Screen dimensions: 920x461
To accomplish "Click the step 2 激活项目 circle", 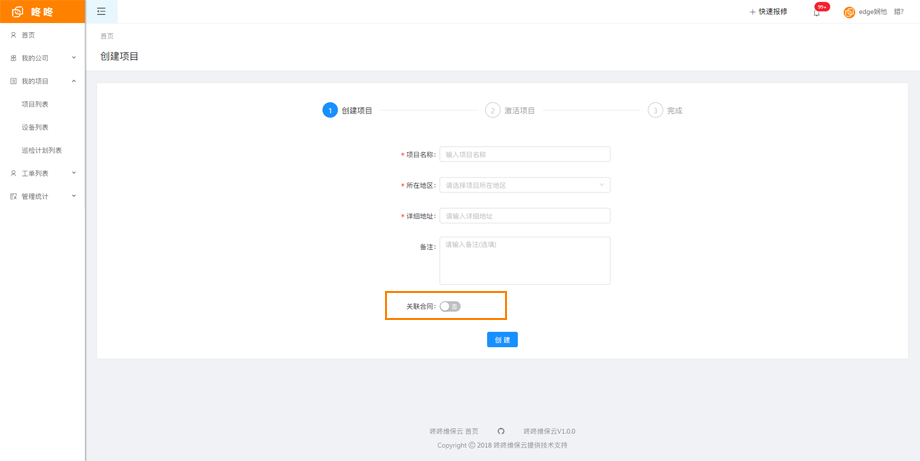I will [492, 110].
